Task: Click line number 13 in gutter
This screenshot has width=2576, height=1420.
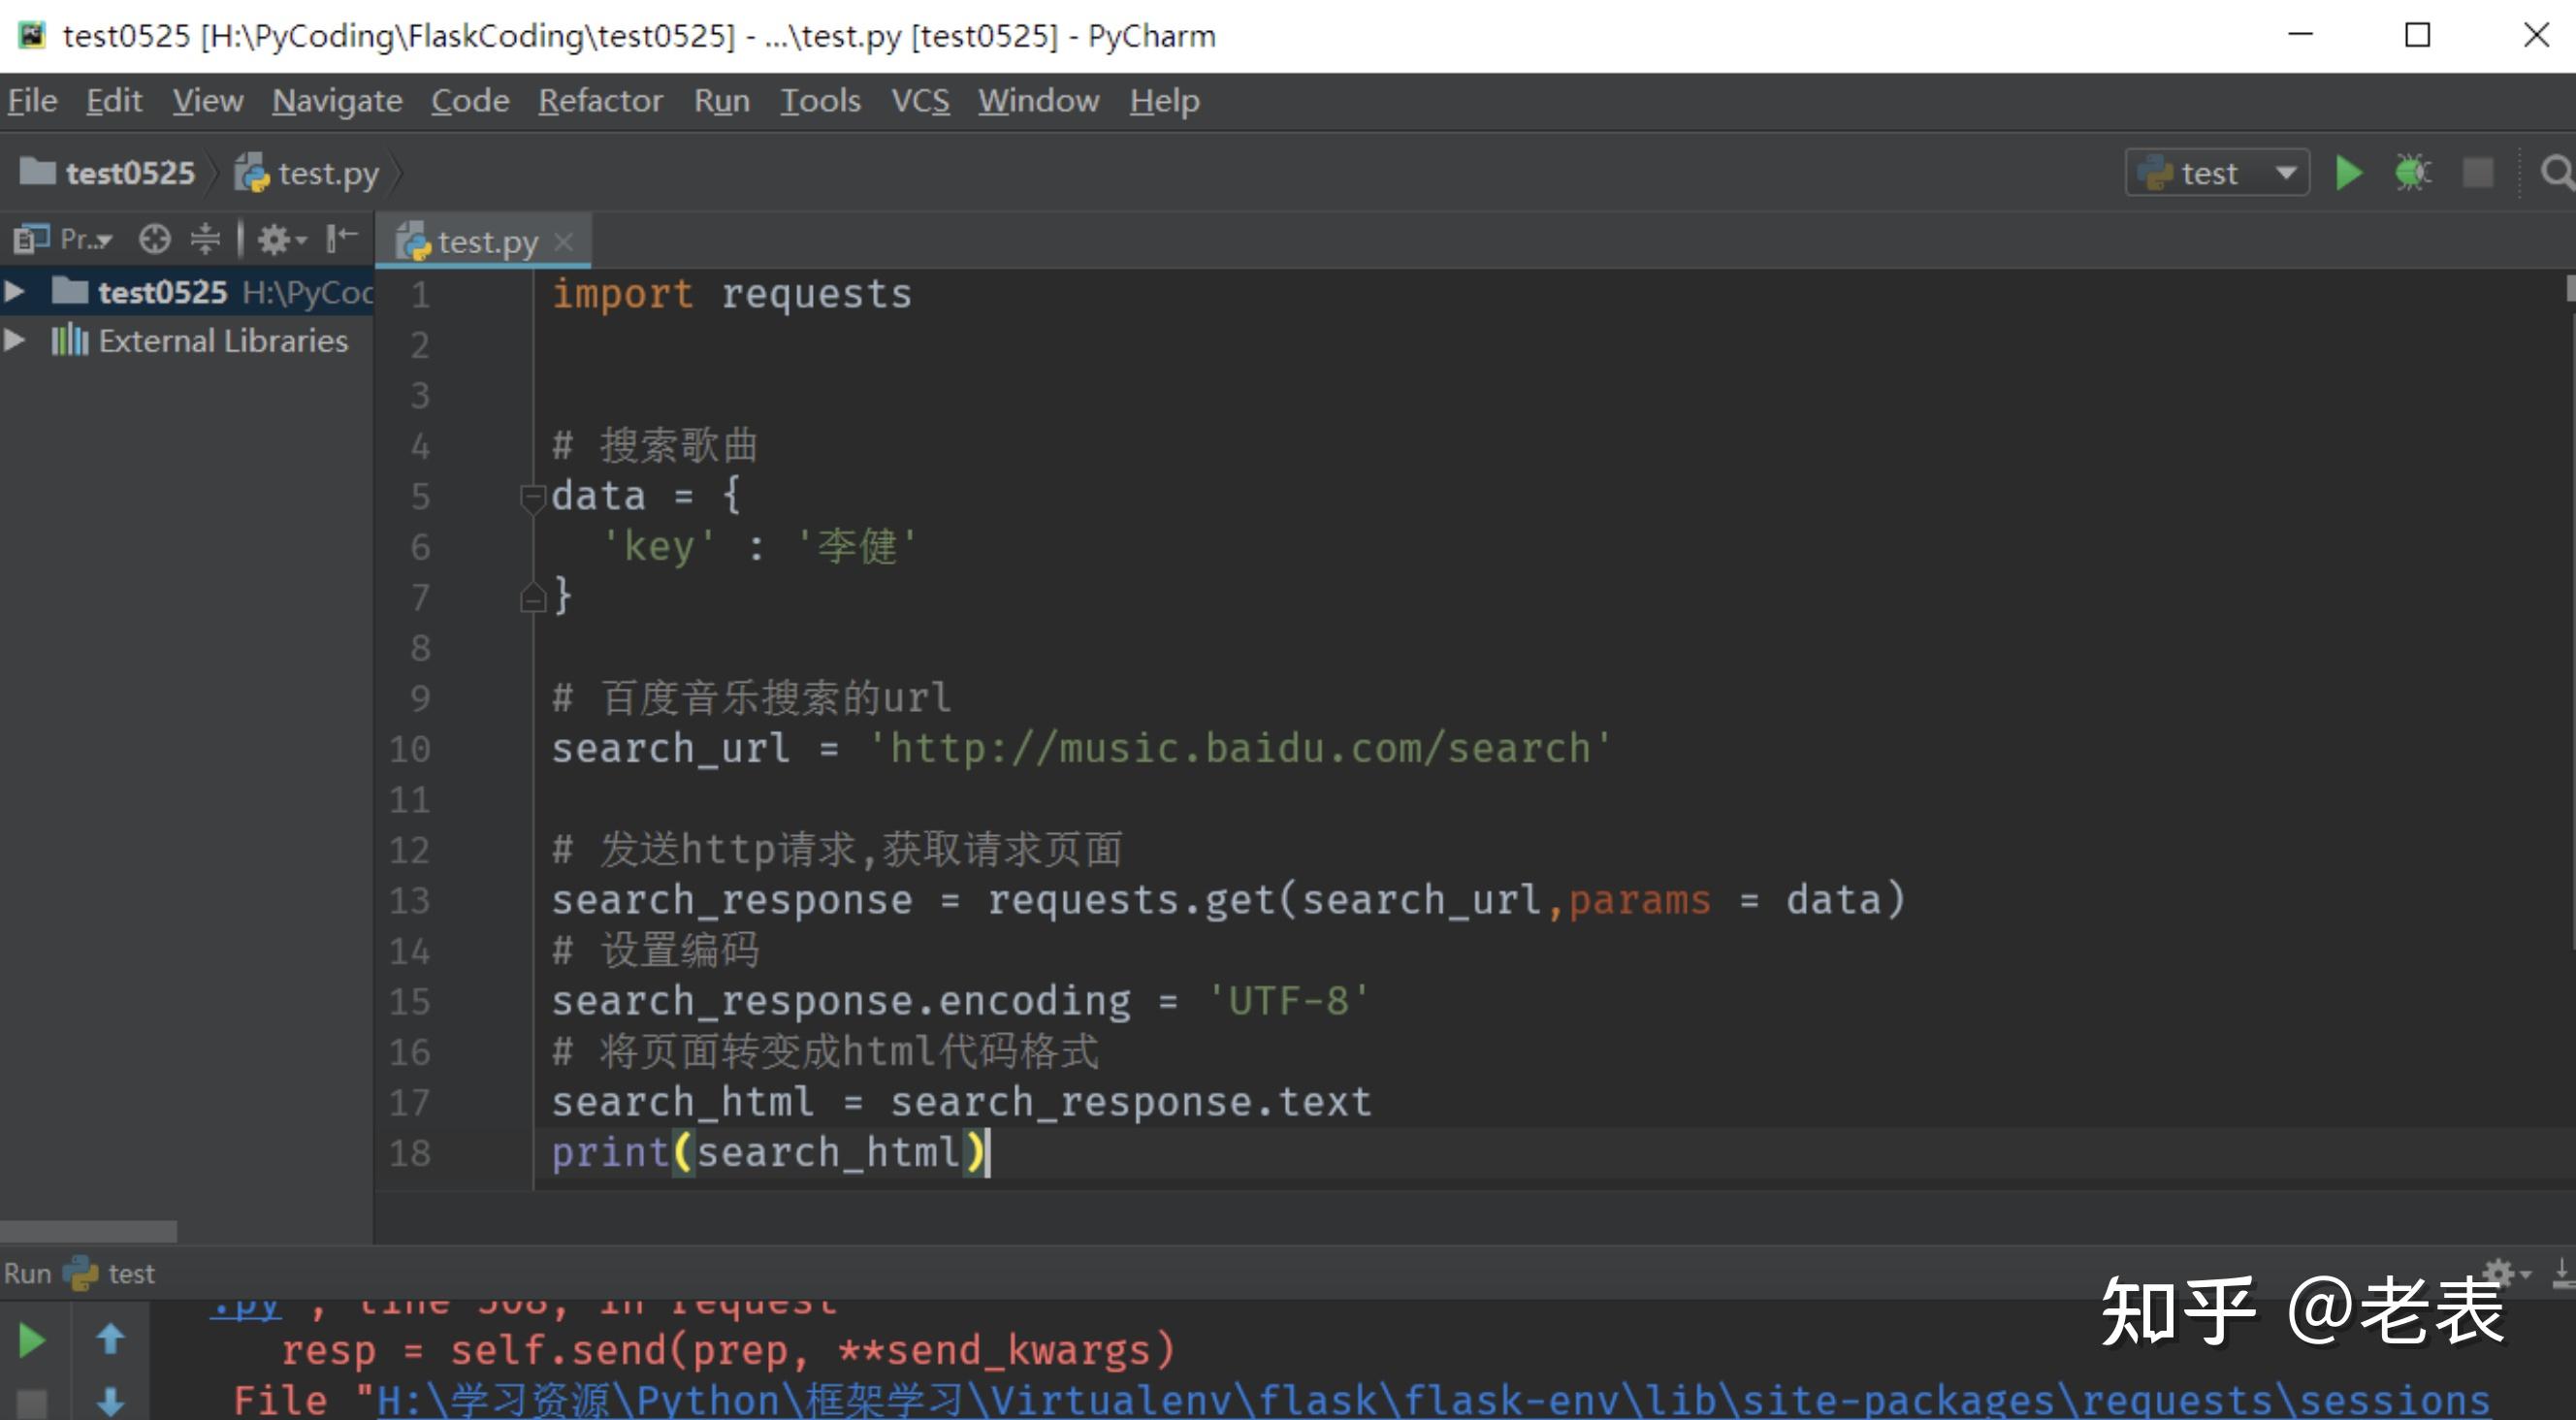Action: (409, 901)
